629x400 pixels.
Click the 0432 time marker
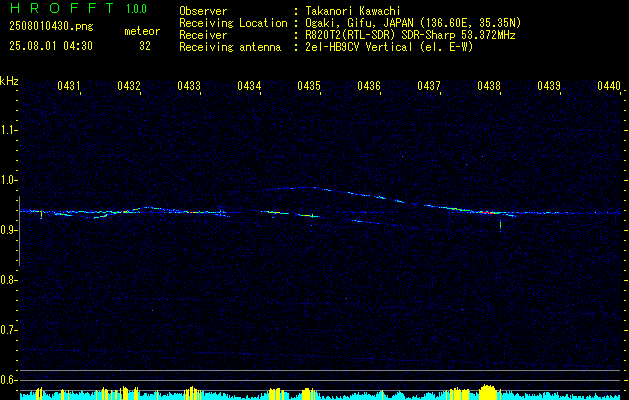click(129, 85)
